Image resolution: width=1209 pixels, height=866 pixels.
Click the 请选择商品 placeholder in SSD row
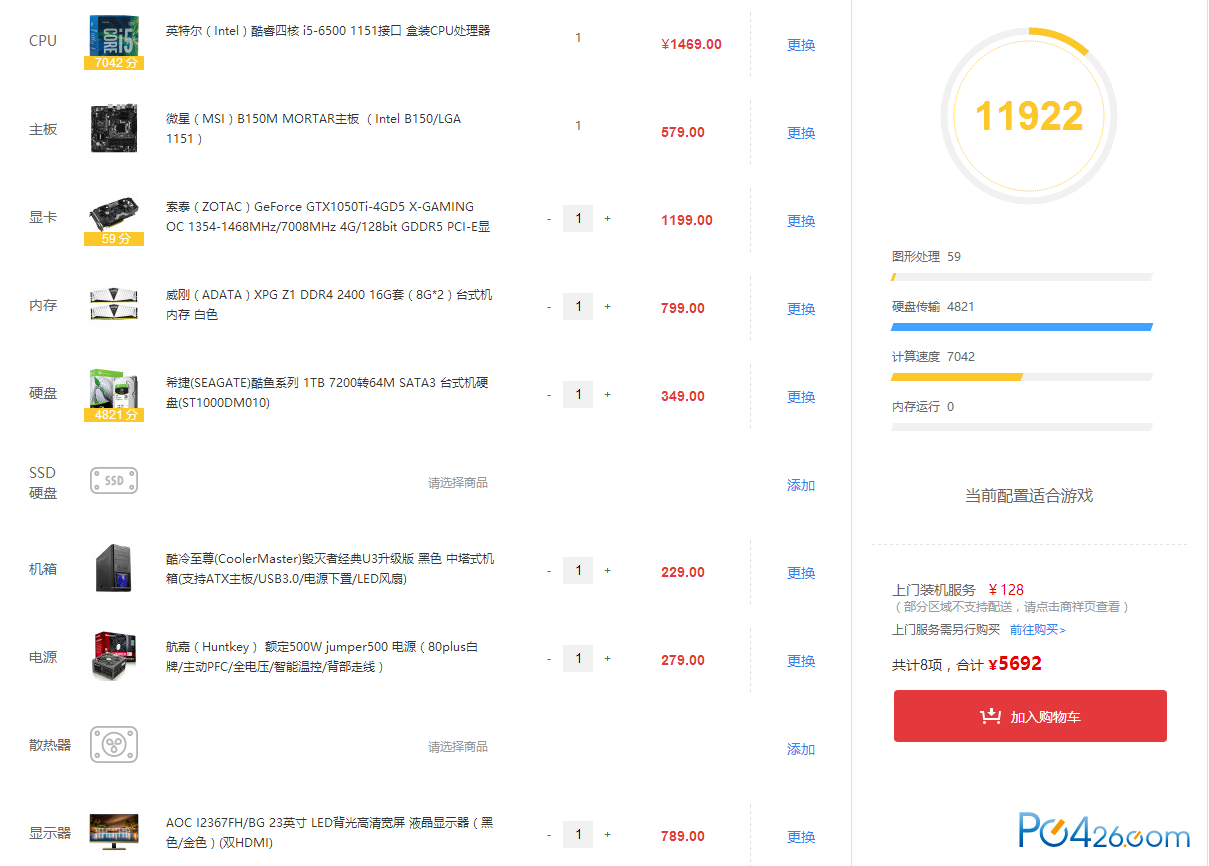[x=458, y=483]
